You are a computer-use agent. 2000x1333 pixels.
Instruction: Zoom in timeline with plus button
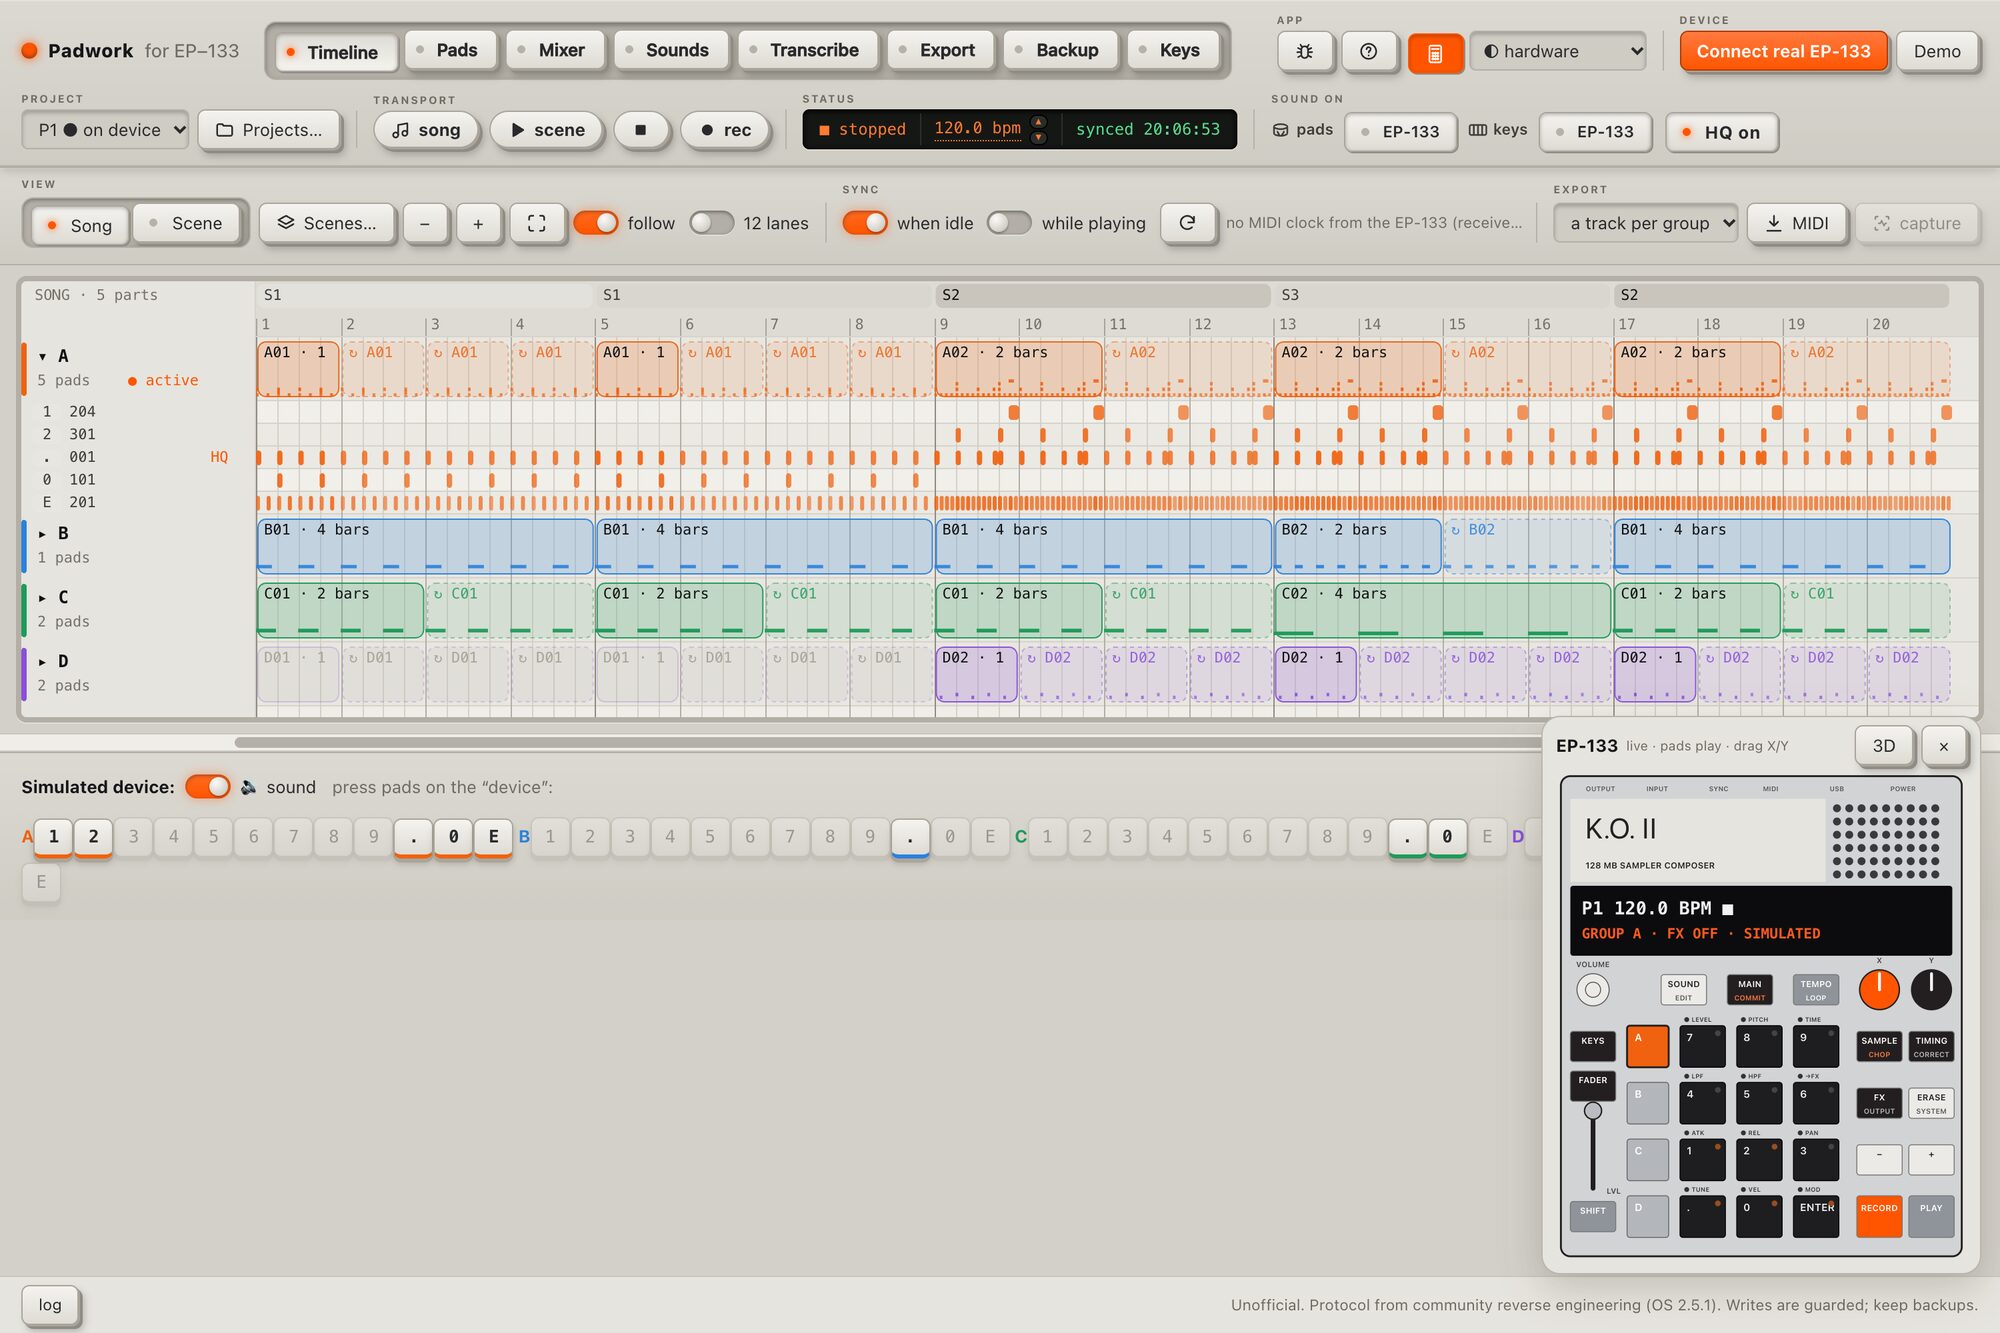478,223
